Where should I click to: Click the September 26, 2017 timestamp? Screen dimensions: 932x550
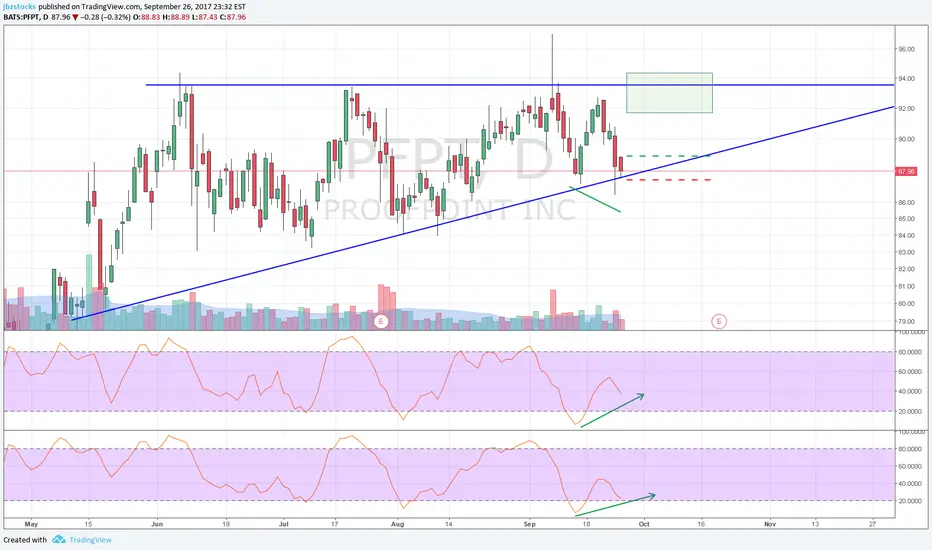coord(196,7)
